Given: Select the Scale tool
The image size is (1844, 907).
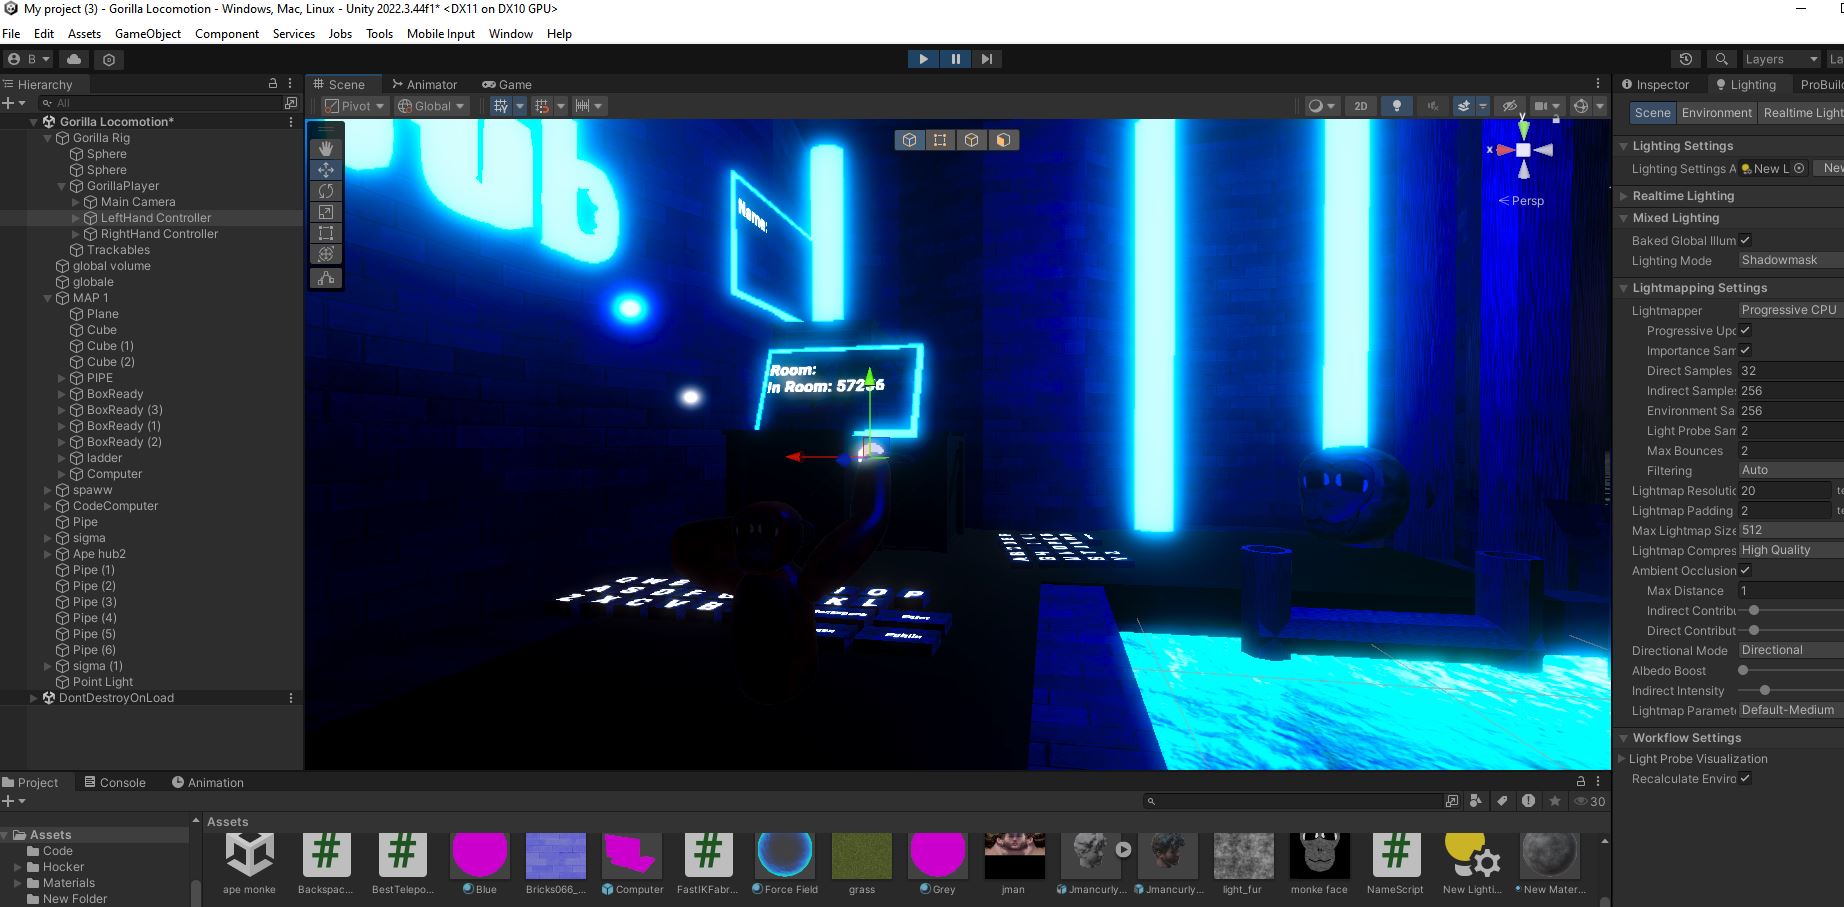Looking at the screenshot, I should [x=326, y=212].
